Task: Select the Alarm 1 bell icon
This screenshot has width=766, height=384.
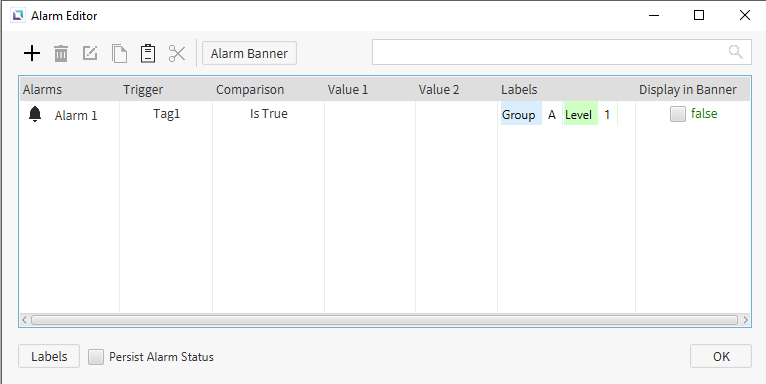Action: point(35,114)
